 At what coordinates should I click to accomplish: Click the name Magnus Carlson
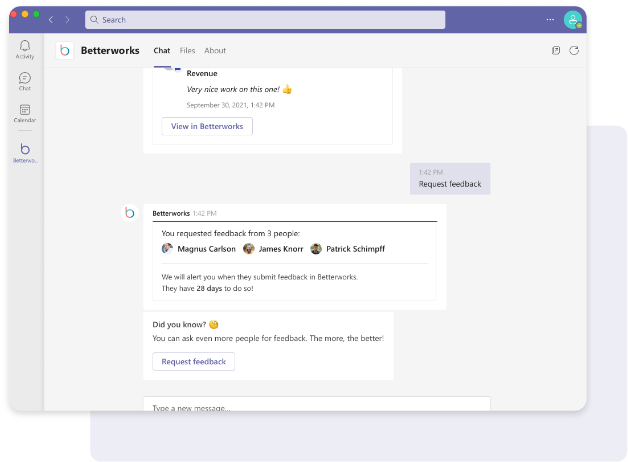pos(207,249)
